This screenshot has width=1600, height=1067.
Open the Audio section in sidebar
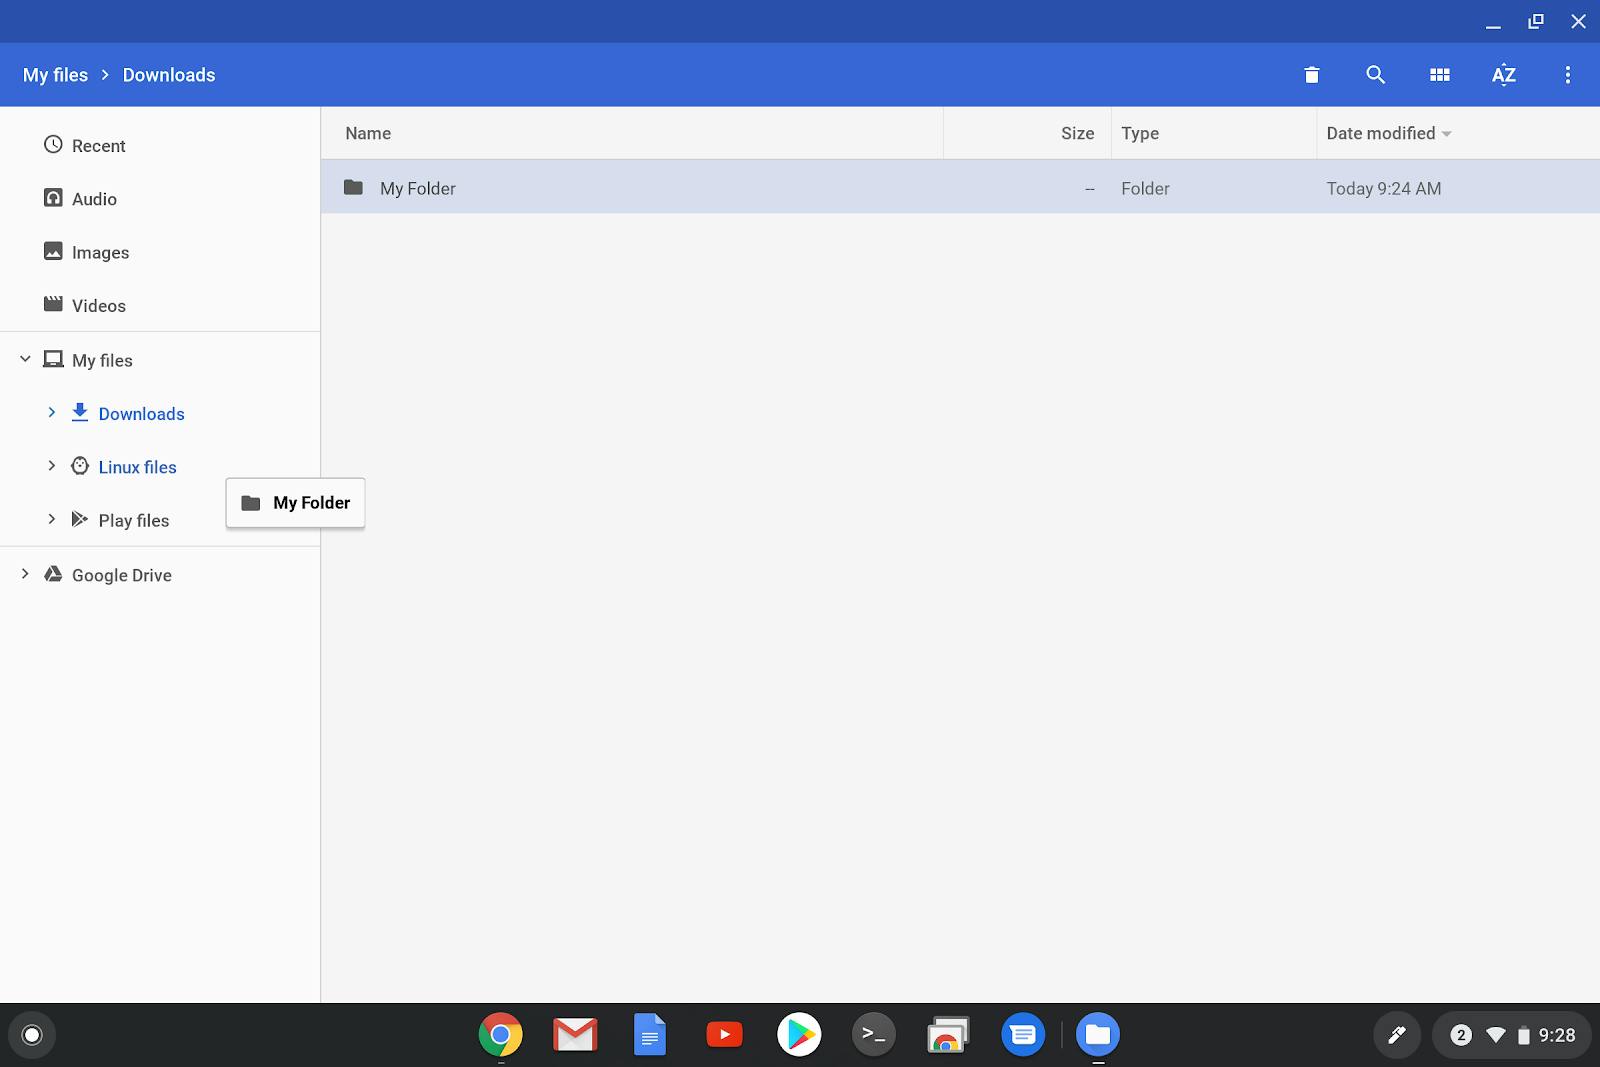point(93,198)
